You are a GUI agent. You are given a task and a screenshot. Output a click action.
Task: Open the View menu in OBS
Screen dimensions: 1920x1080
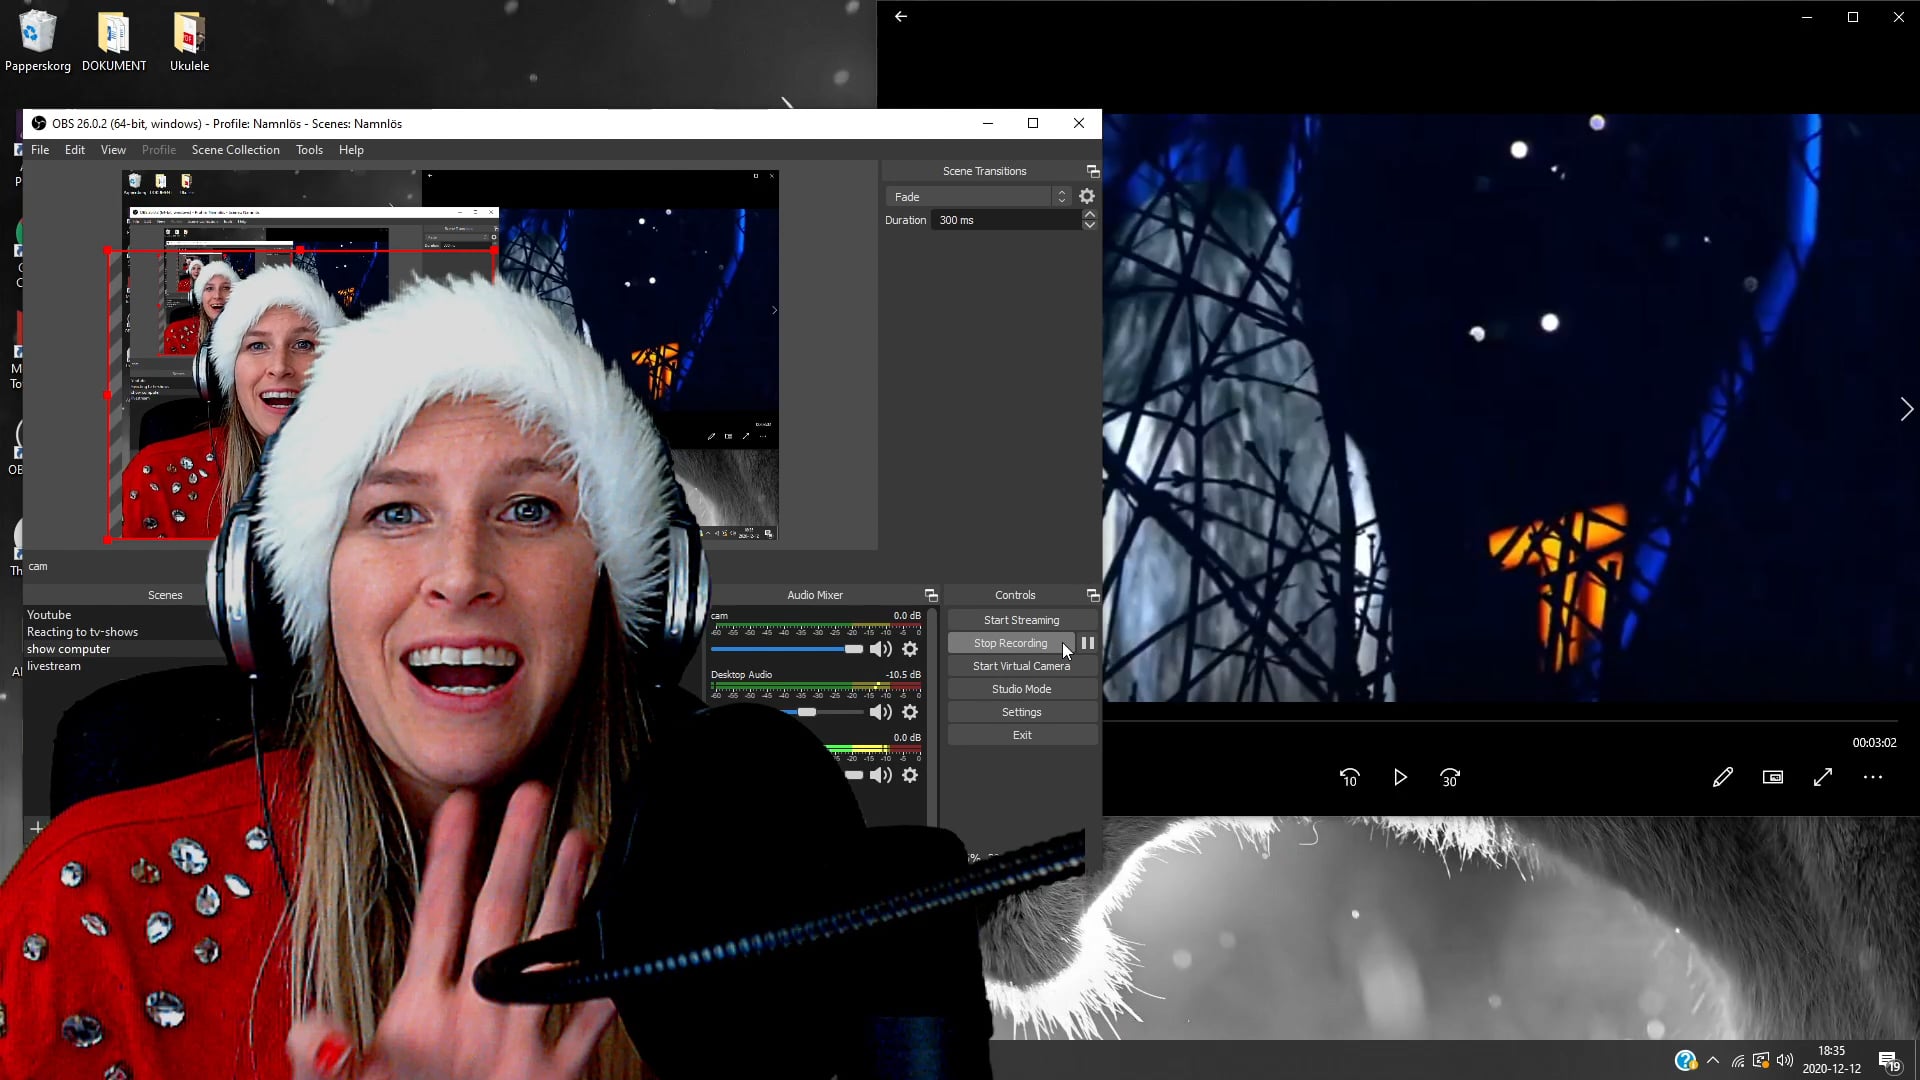click(113, 150)
